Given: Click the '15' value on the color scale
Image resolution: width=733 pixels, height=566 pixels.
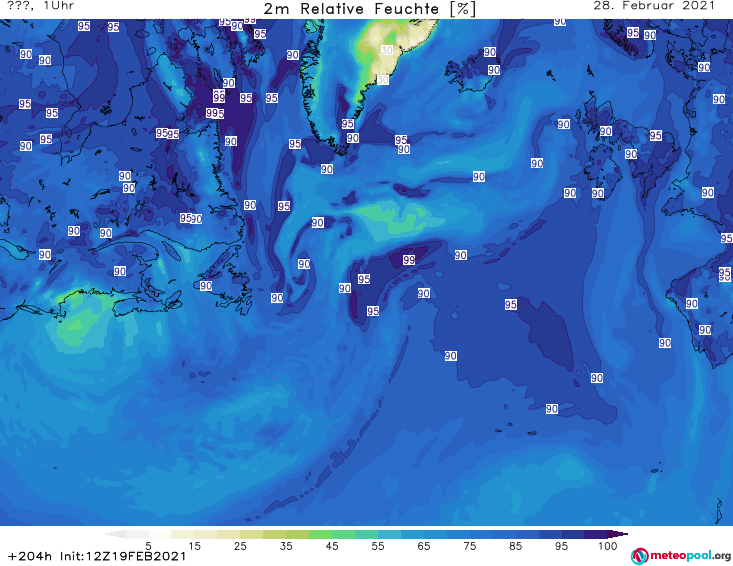Looking at the screenshot, I should 194,546.
